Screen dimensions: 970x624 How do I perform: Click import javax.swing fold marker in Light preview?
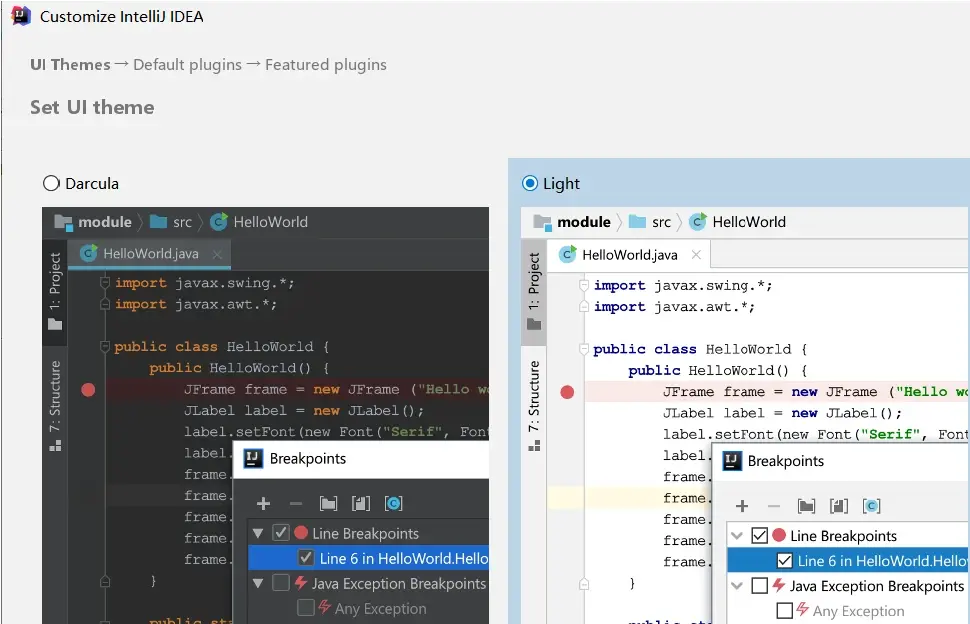pyautogui.click(x=583, y=285)
